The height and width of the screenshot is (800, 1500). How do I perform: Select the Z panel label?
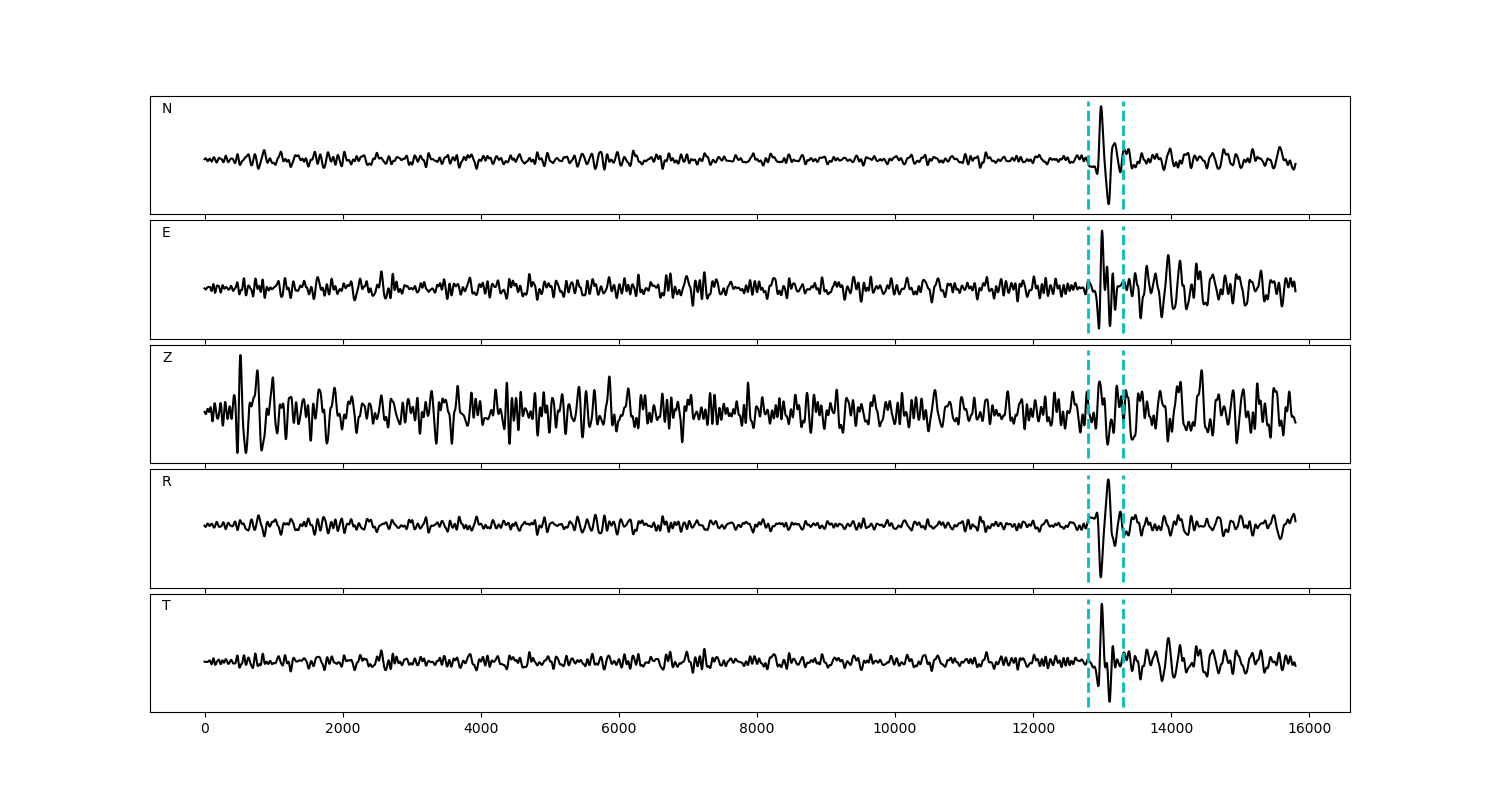pyautogui.click(x=167, y=358)
